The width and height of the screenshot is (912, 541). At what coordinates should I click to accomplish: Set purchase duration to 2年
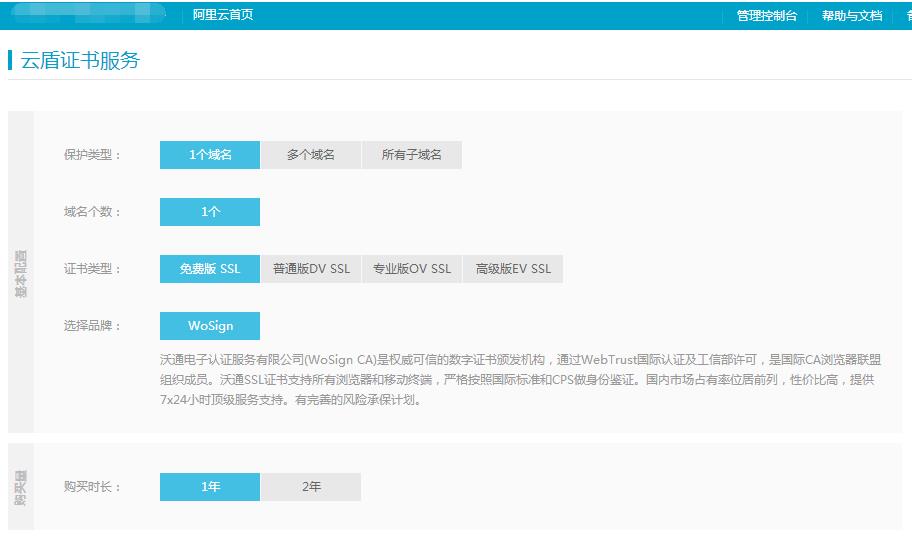(311, 487)
